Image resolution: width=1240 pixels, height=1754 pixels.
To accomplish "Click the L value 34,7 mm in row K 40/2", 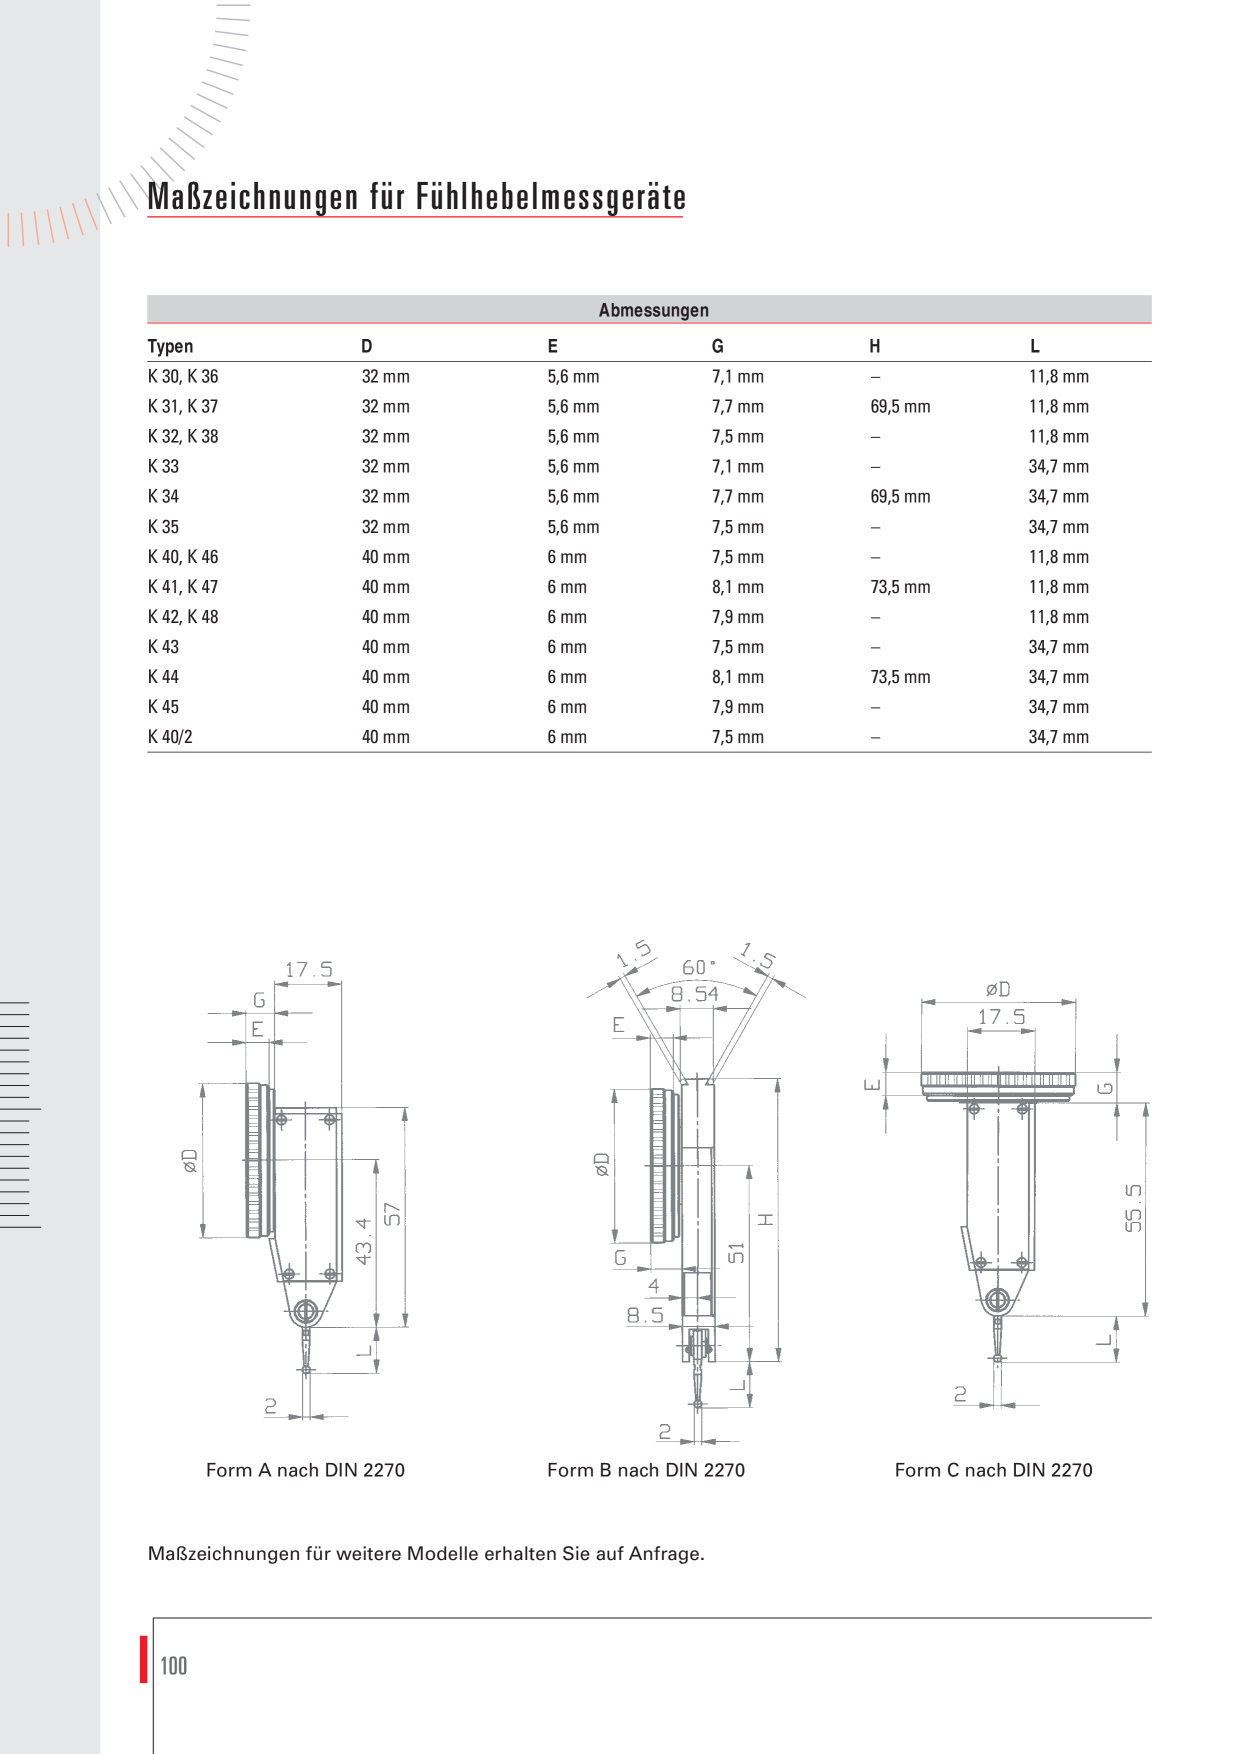I will [x=1059, y=737].
